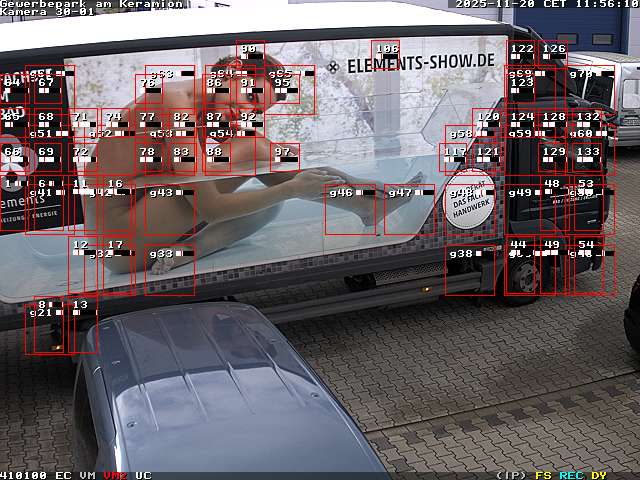Select the region labeled g47
Screen dimensions: 640x480
(x=409, y=209)
